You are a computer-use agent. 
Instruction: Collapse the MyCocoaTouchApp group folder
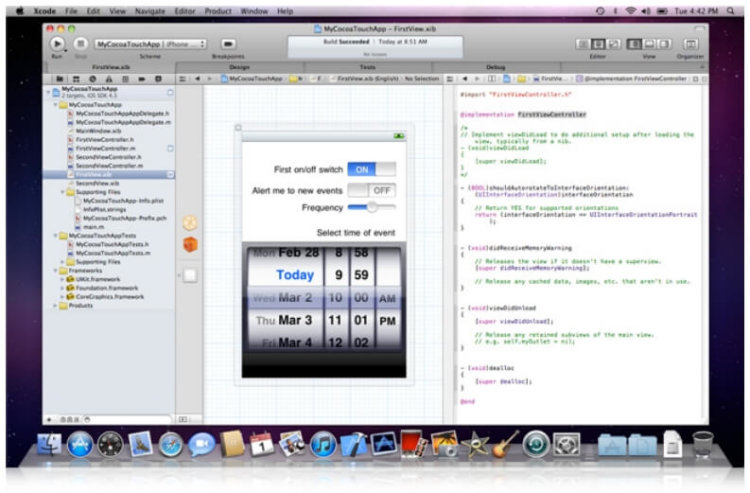[x=55, y=105]
